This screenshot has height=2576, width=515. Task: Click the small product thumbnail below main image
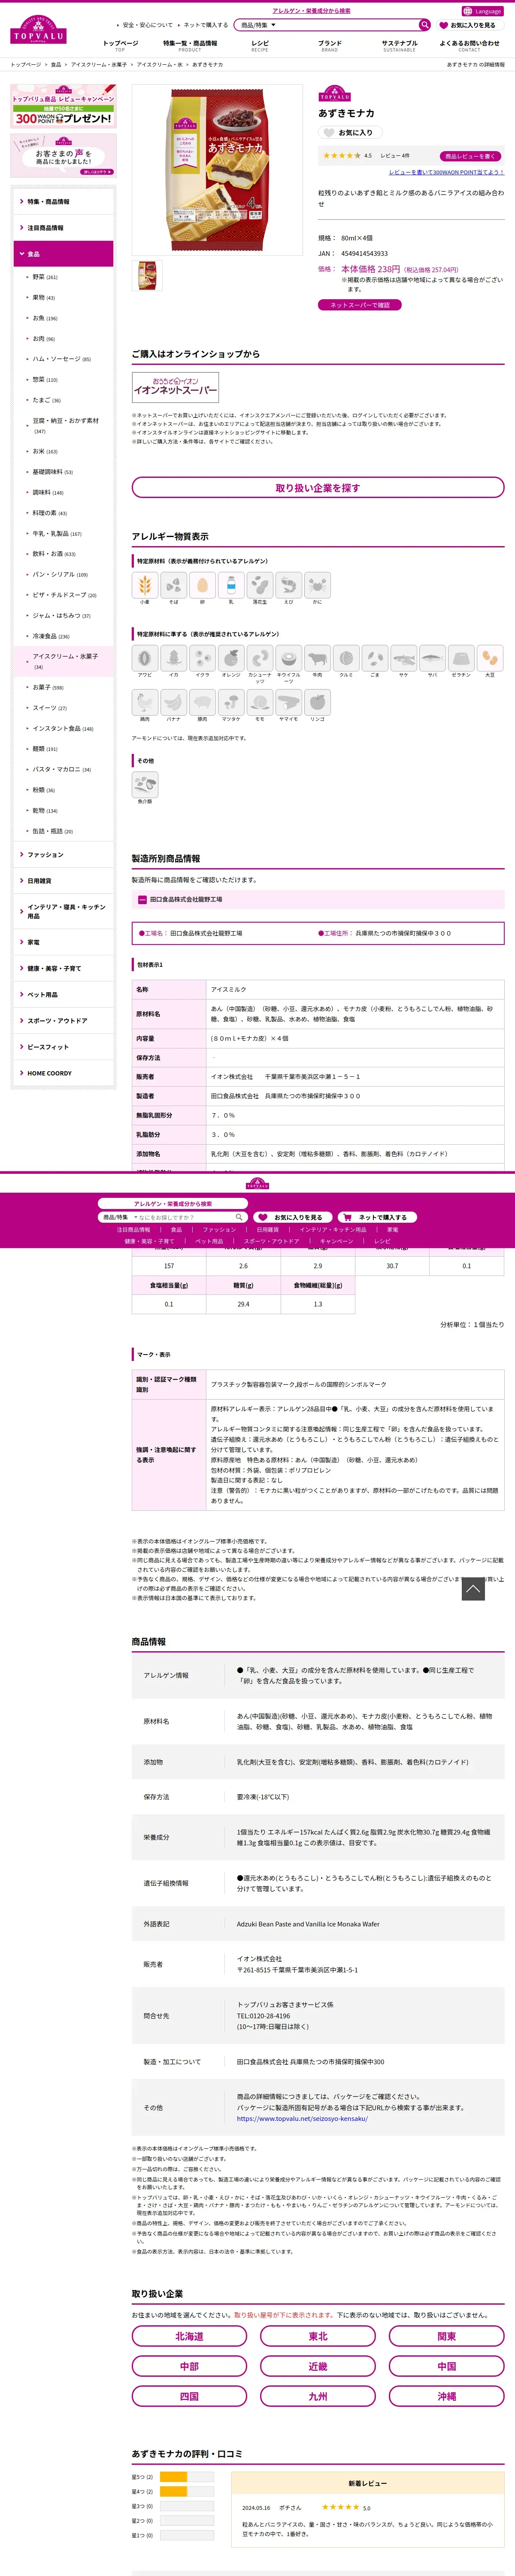click(x=148, y=275)
